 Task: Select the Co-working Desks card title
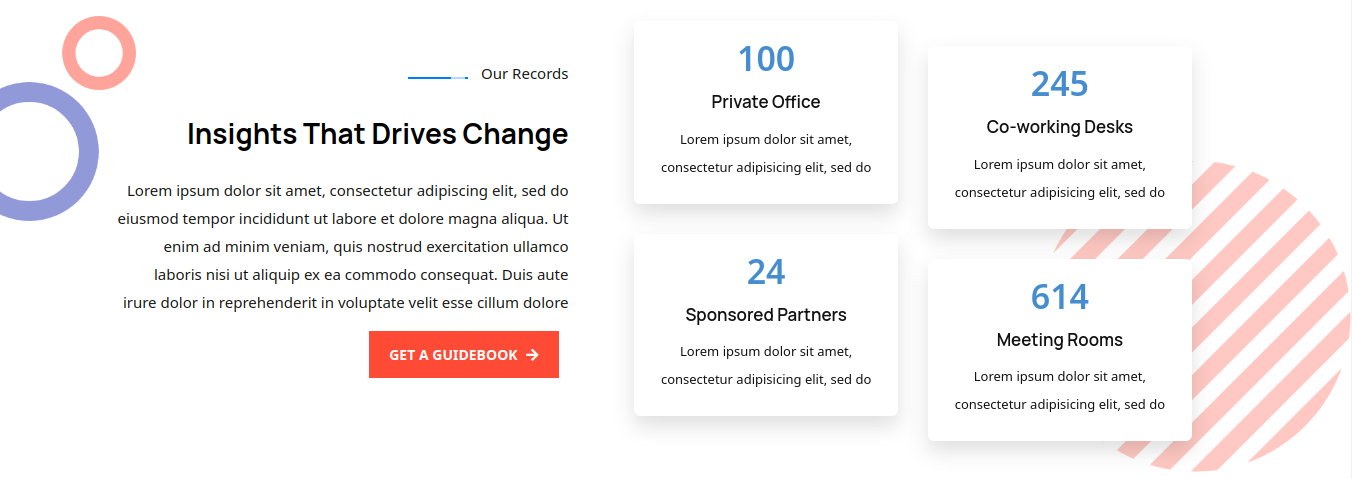[x=1059, y=127]
